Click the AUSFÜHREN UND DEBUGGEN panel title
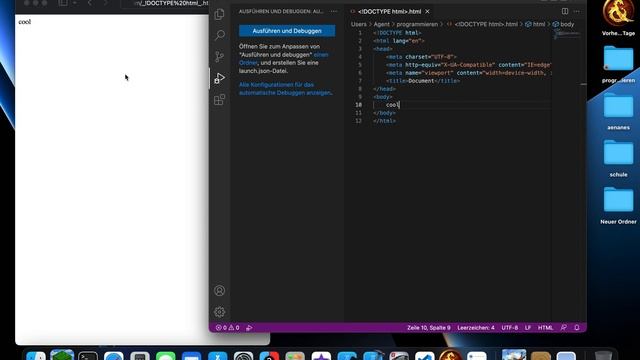 (281, 11)
